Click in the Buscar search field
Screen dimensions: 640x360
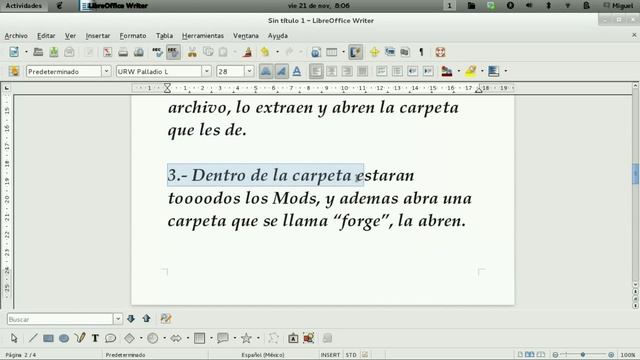point(60,319)
